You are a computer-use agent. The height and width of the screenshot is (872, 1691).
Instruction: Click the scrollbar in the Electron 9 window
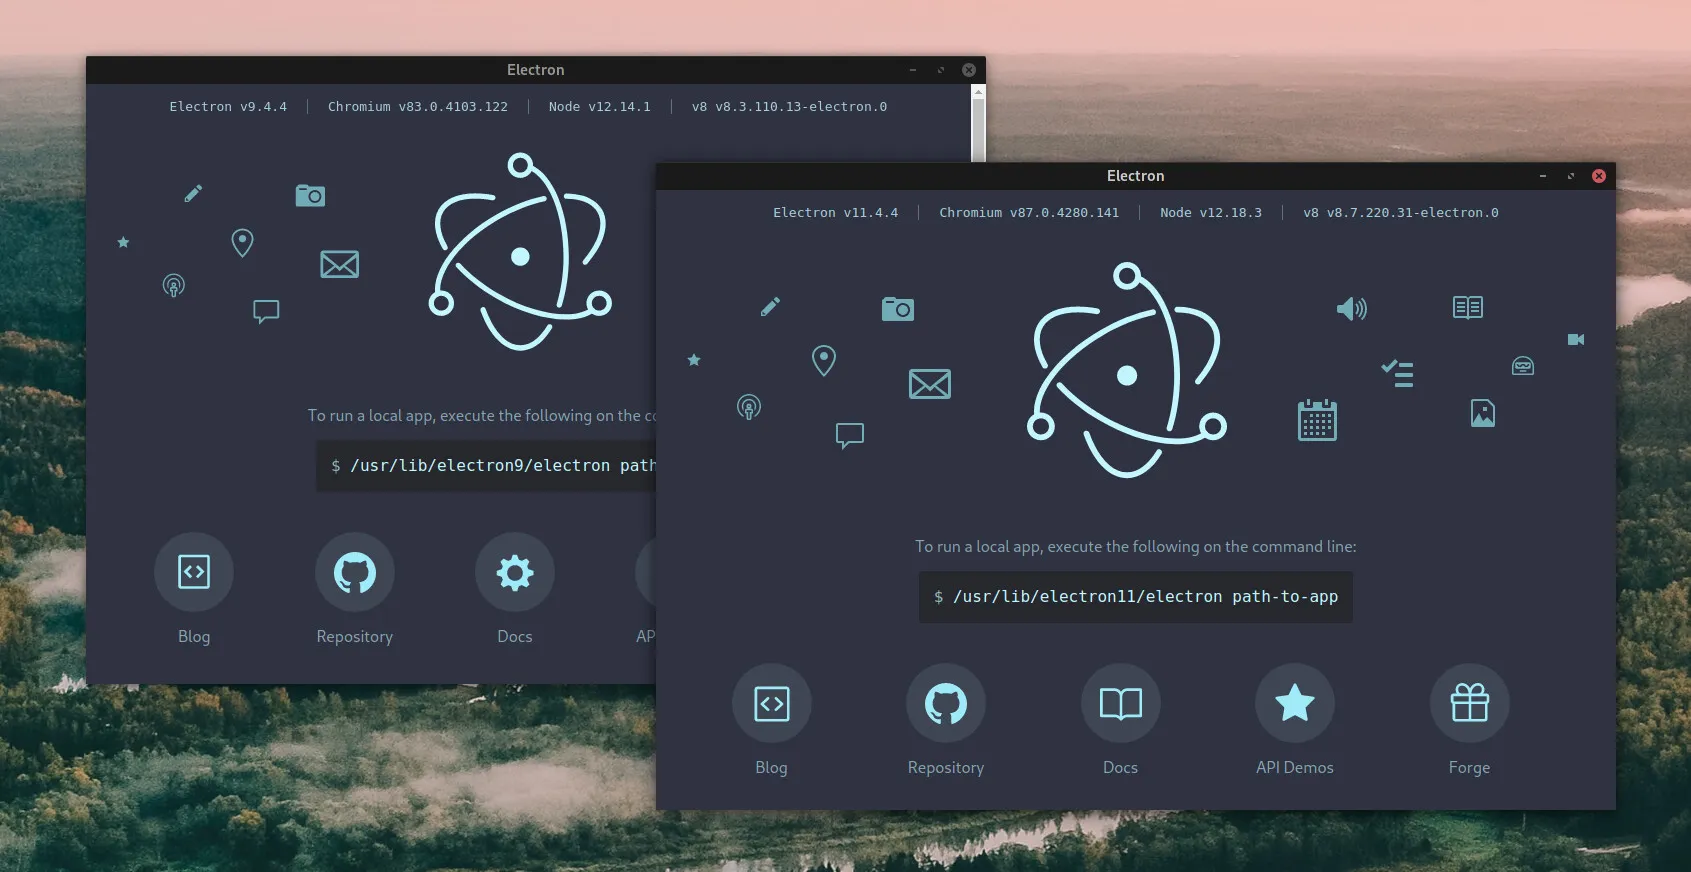[978, 125]
